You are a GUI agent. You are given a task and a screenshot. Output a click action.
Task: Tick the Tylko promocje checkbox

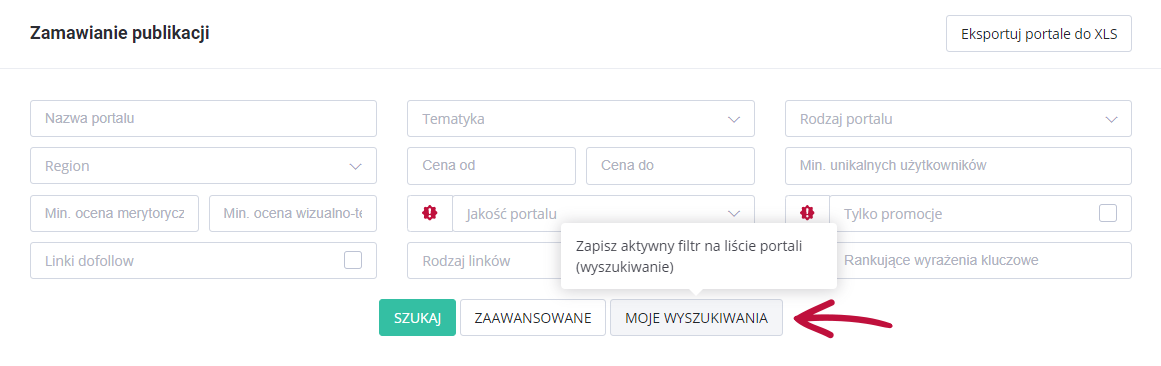pos(1108,213)
